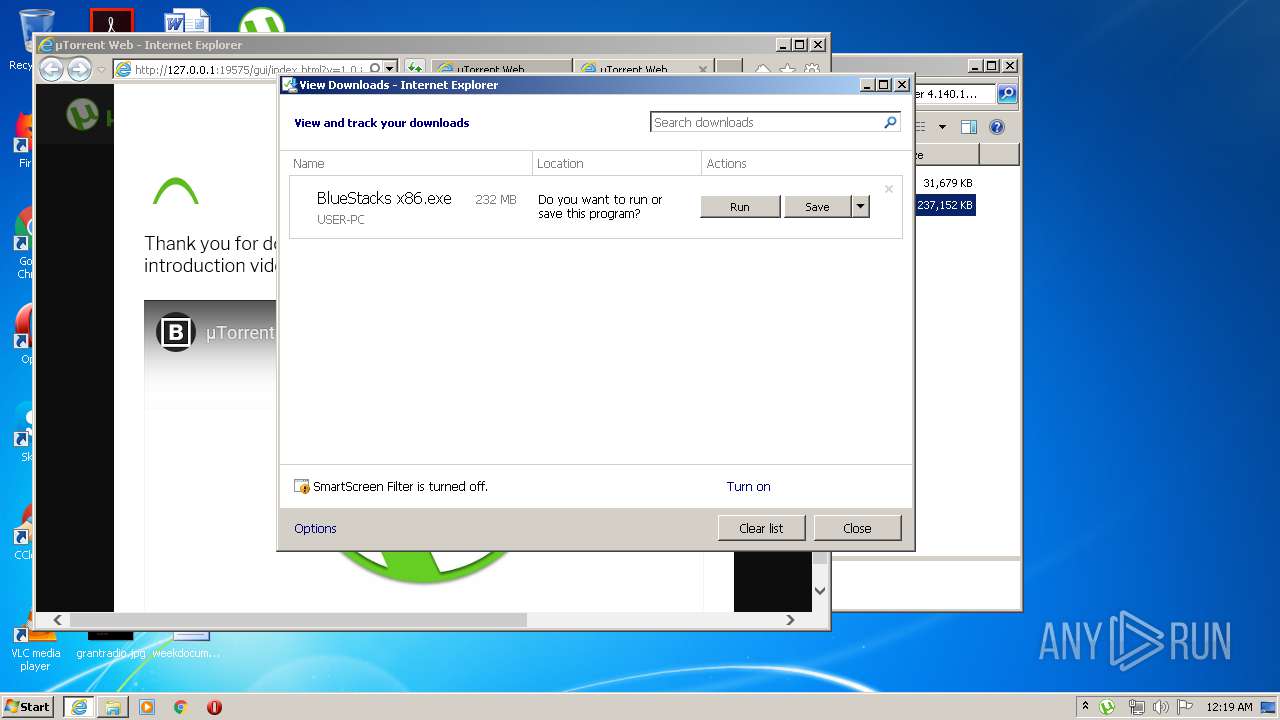Save the BlueStacks x86.exe file

pos(817,207)
